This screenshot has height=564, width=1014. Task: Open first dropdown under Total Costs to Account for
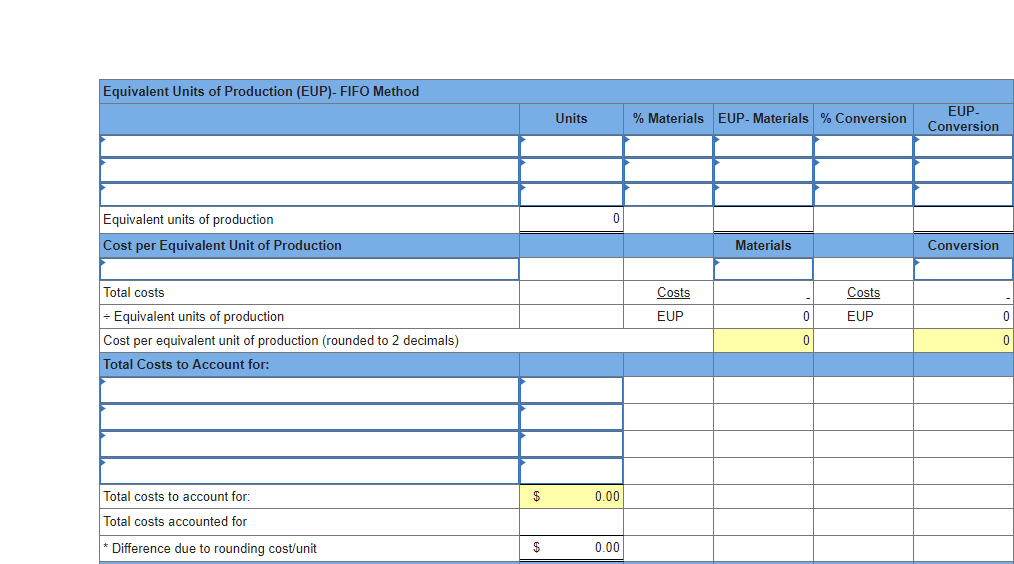(x=309, y=390)
